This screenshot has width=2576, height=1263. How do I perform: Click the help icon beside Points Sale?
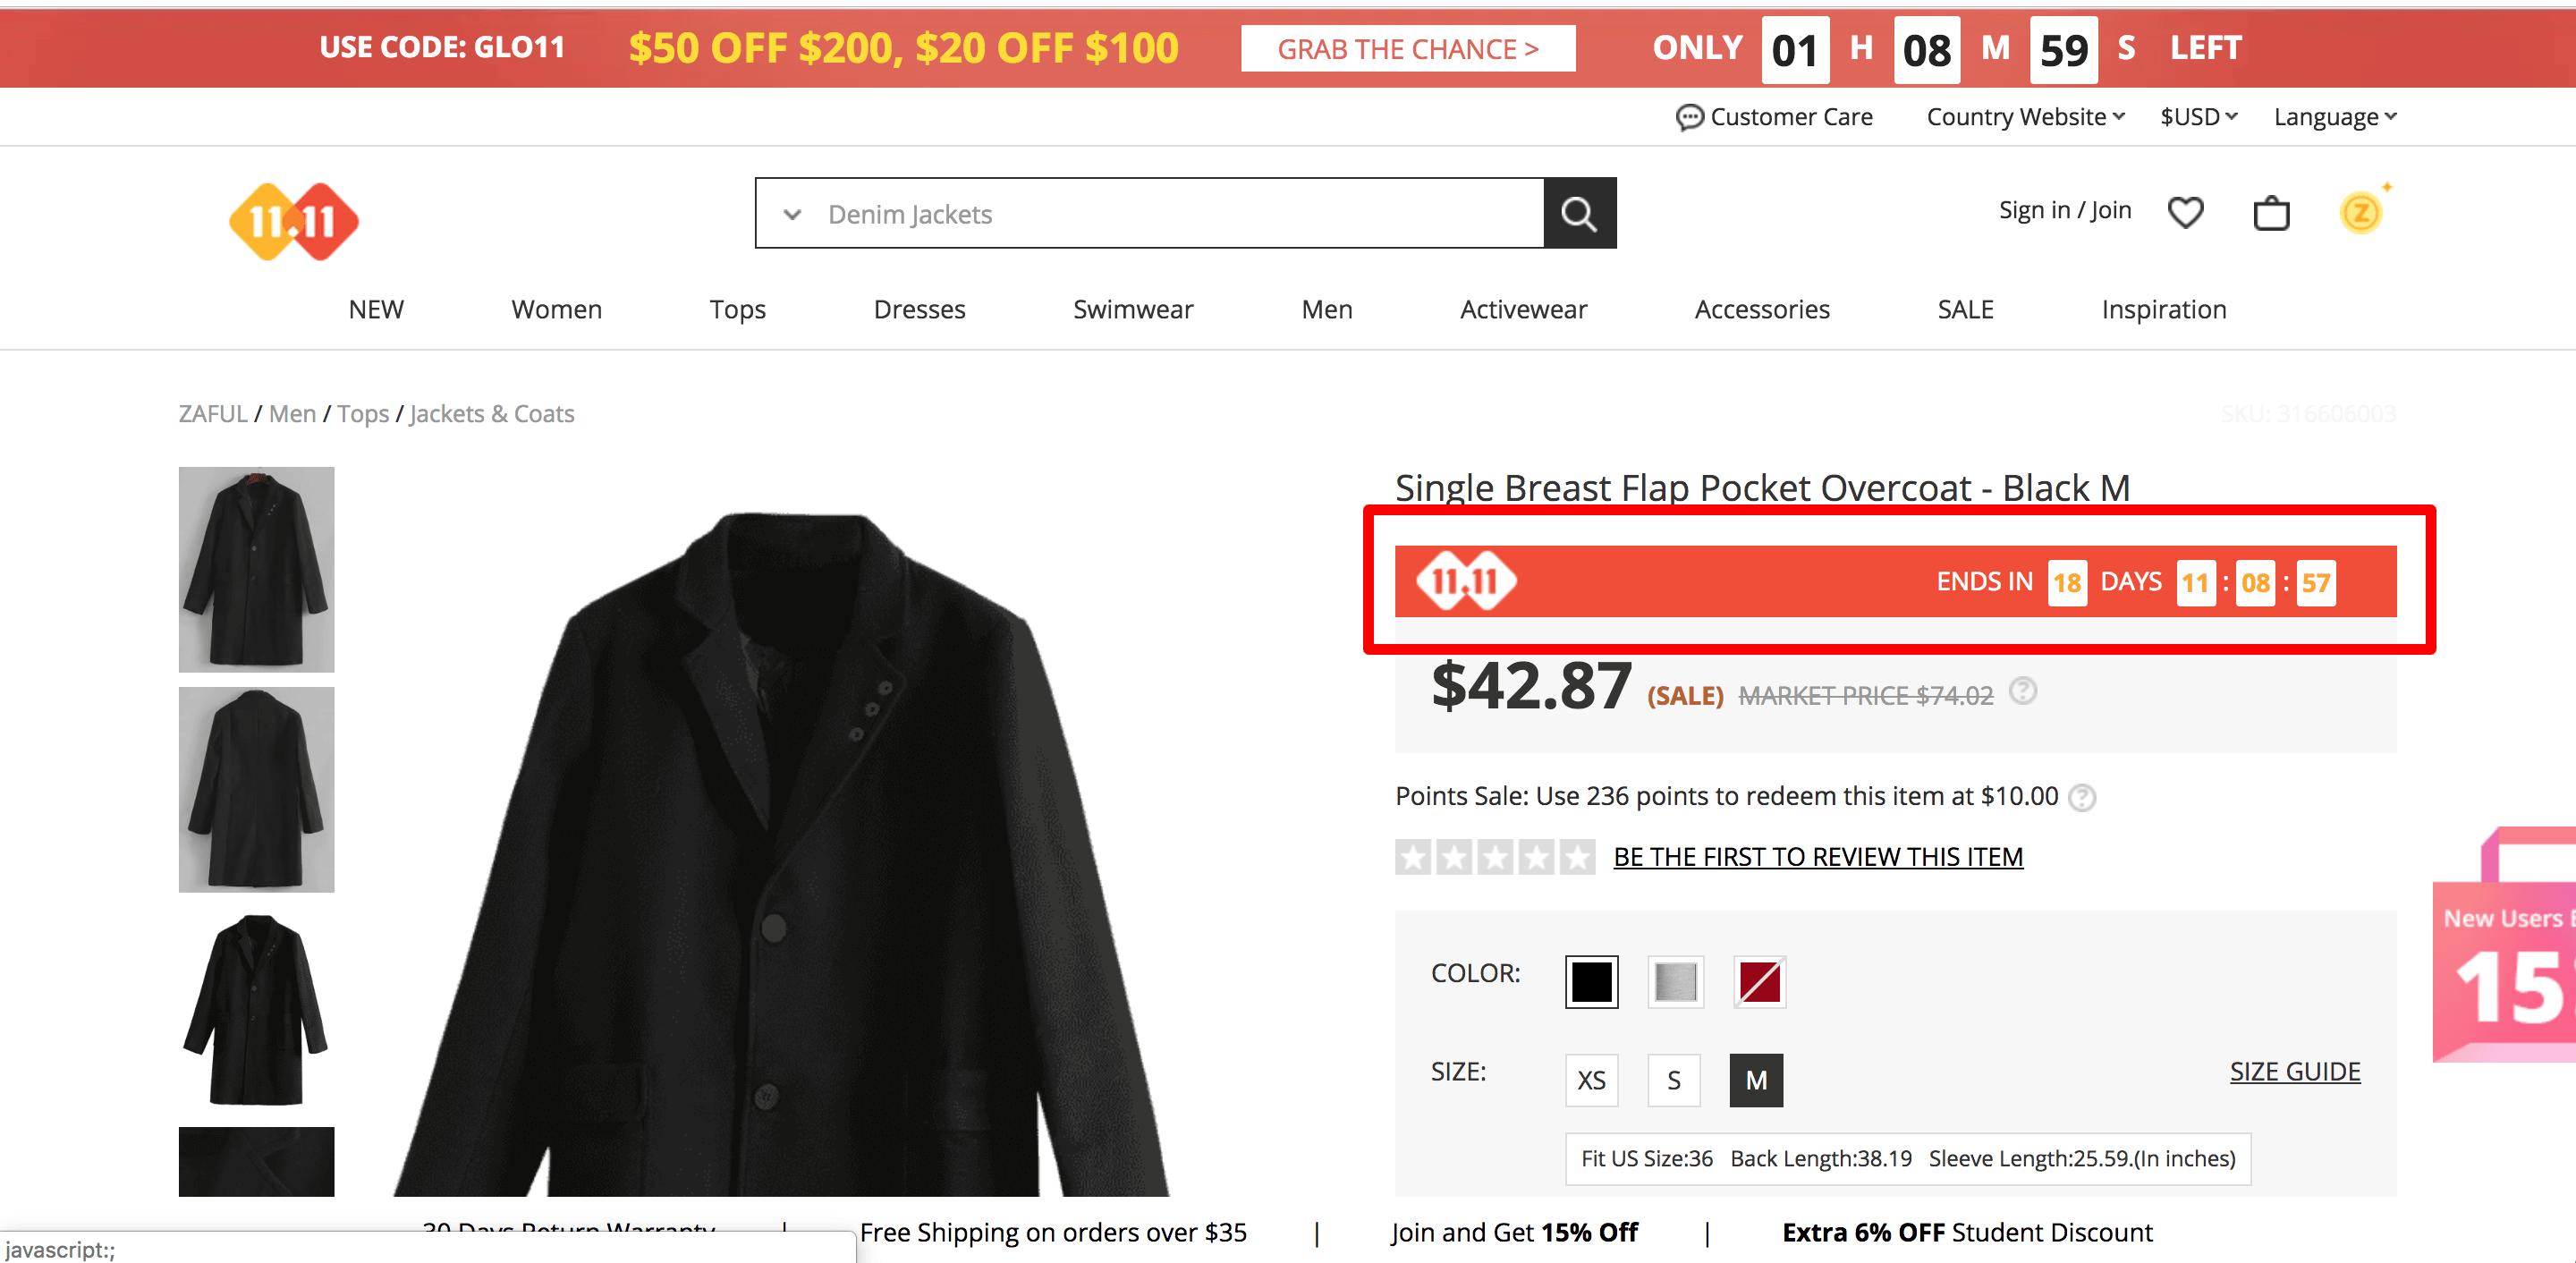pos(2082,797)
